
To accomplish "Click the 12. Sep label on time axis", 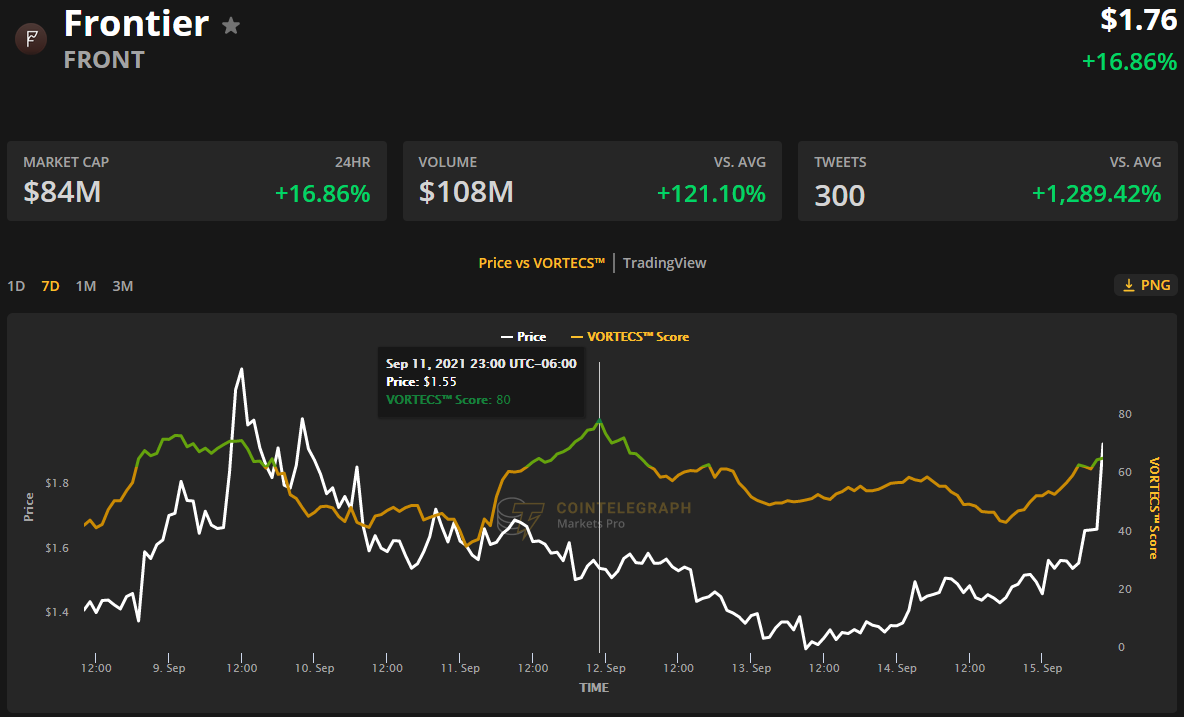I will (606, 668).
